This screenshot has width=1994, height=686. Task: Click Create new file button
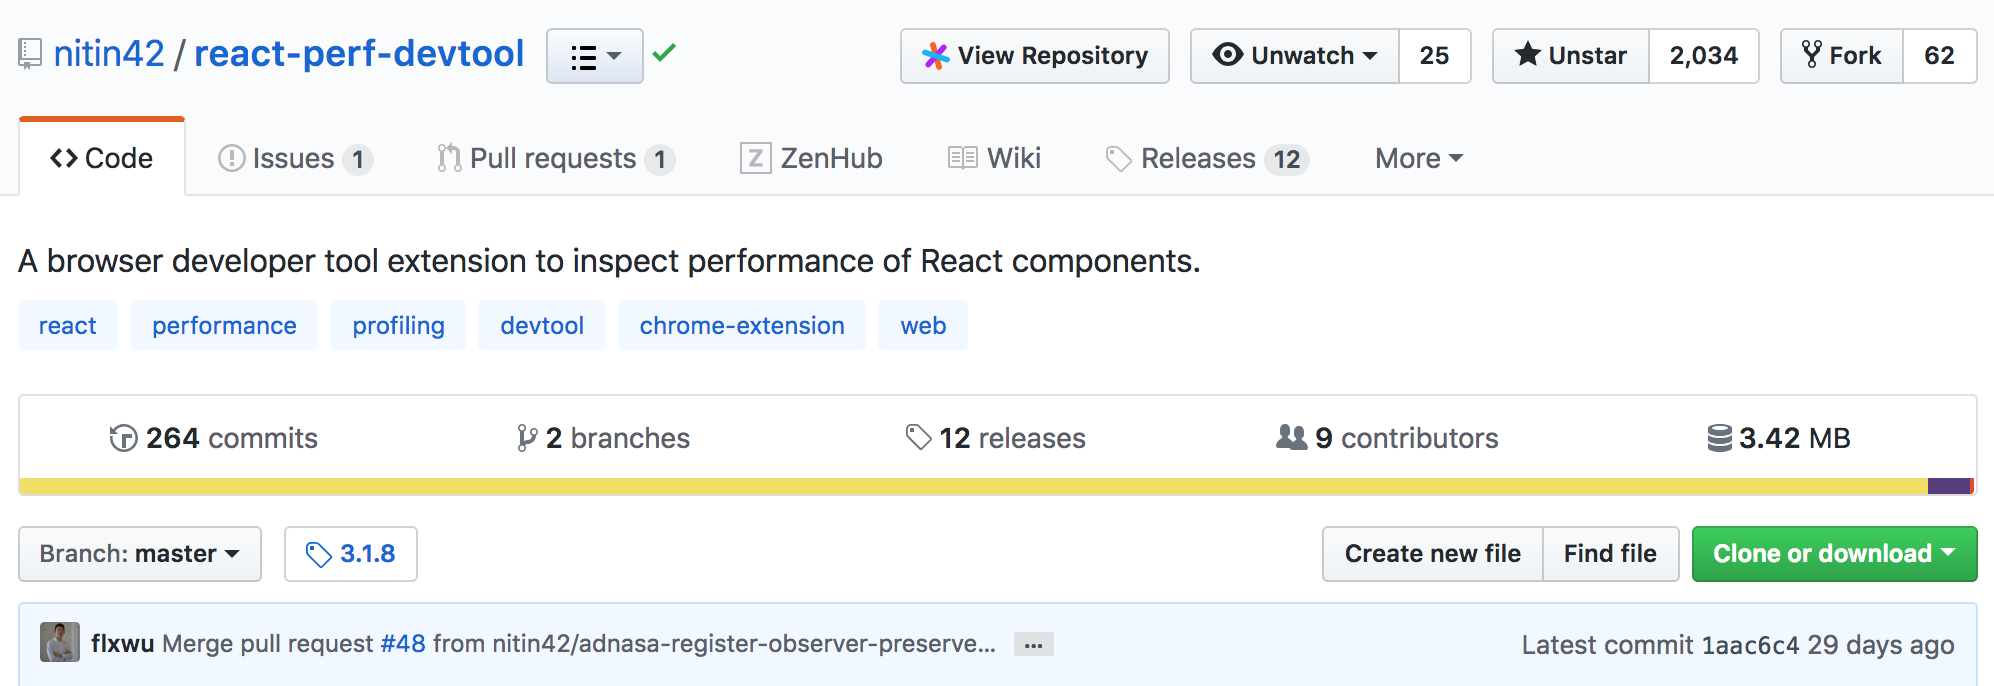(x=1433, y=554)
